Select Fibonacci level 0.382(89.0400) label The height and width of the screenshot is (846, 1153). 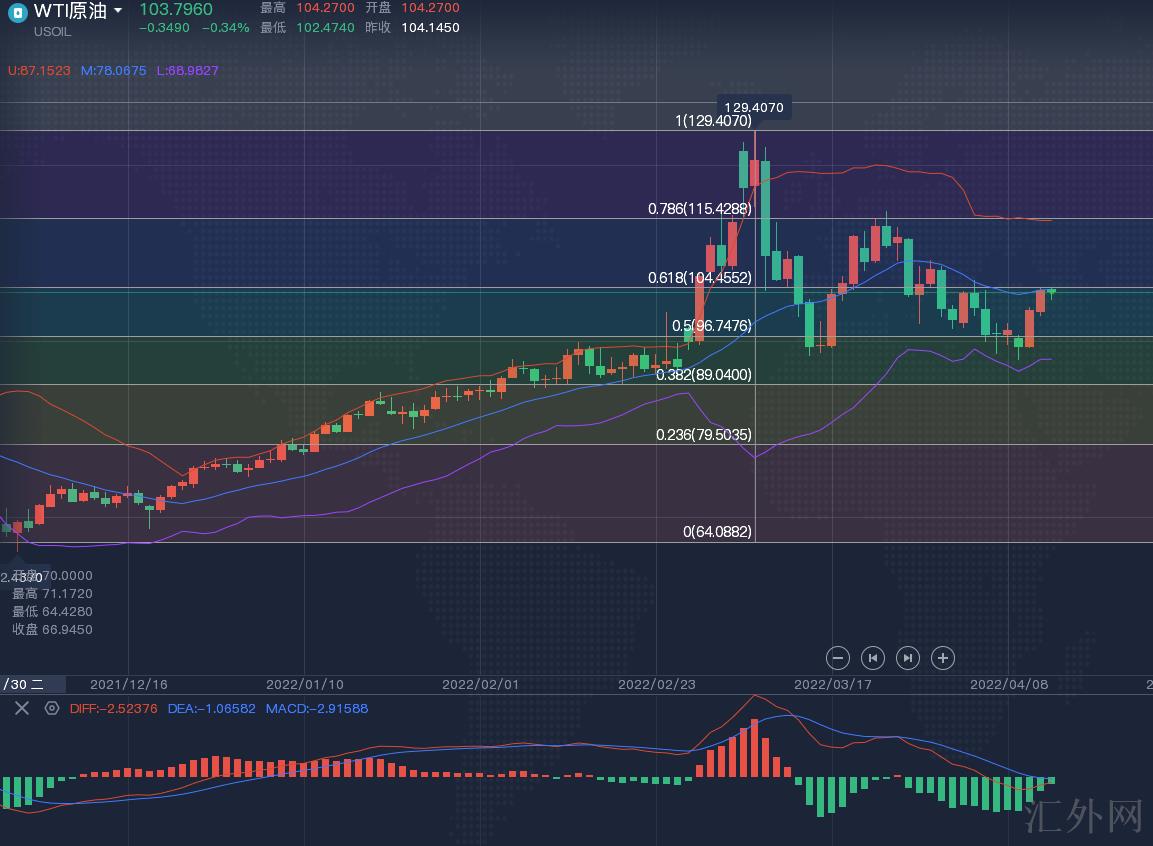point(704,375)
